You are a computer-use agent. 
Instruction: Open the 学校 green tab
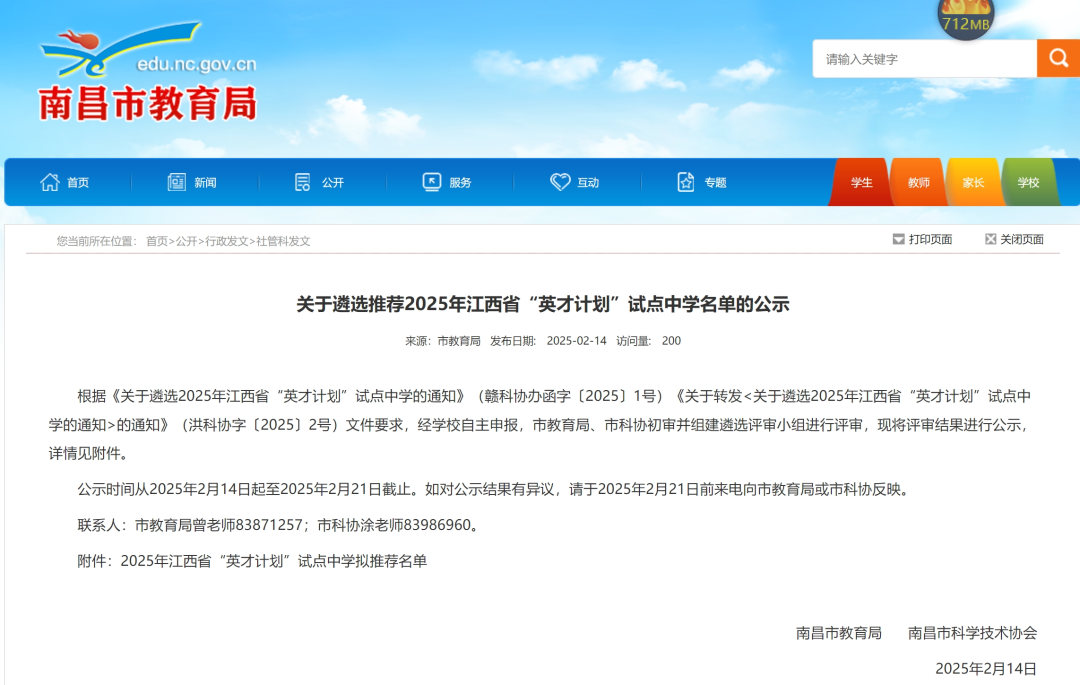[1028, 183]
